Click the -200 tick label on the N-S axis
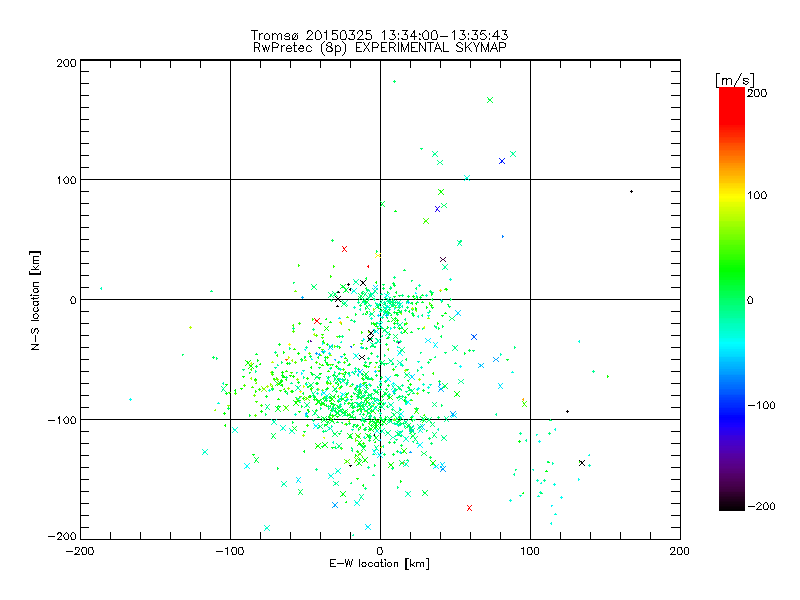Image resolution: width=800 pixels, height=600 pixels. pos(62,536)
